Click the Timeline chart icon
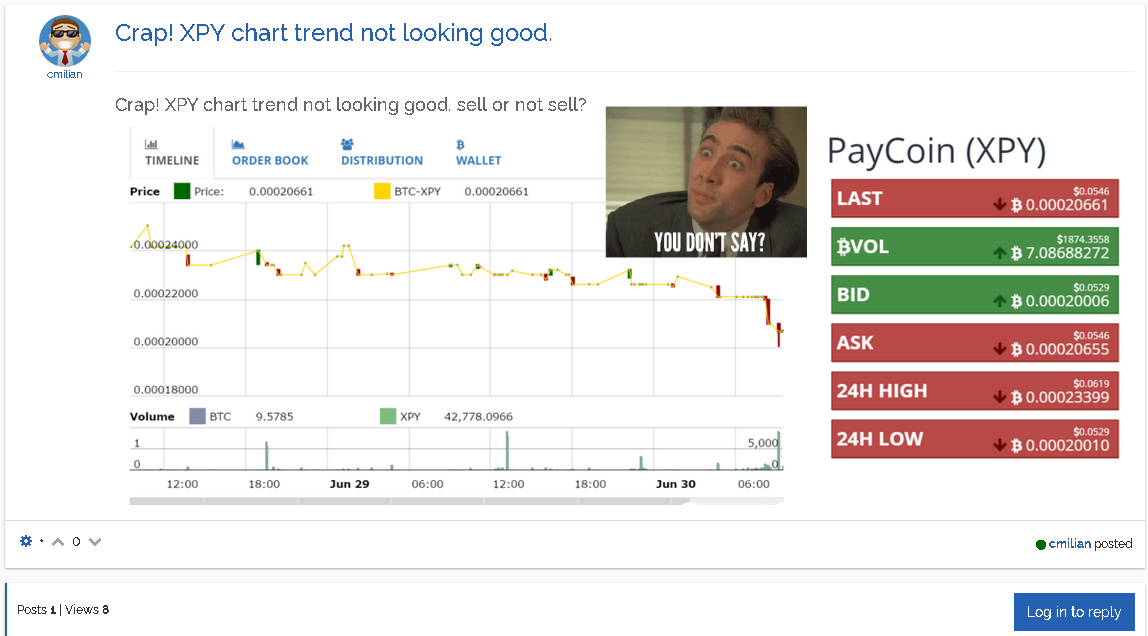The image size is (1148, 636). pos(151,144)
